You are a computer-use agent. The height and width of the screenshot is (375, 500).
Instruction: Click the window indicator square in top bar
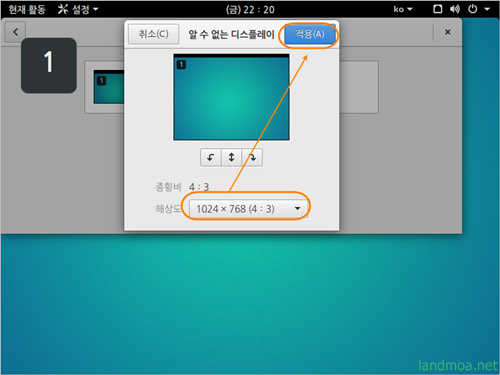pyautogui.click(x=438, y=9)
